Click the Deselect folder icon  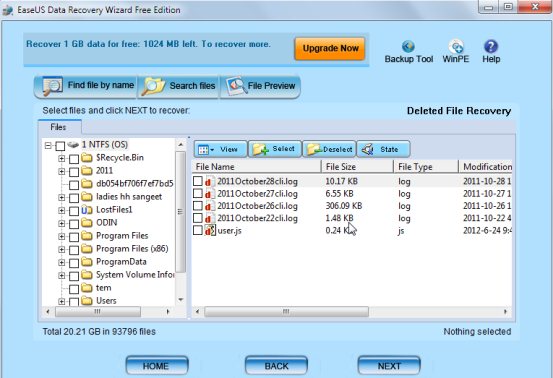[314, 149]
